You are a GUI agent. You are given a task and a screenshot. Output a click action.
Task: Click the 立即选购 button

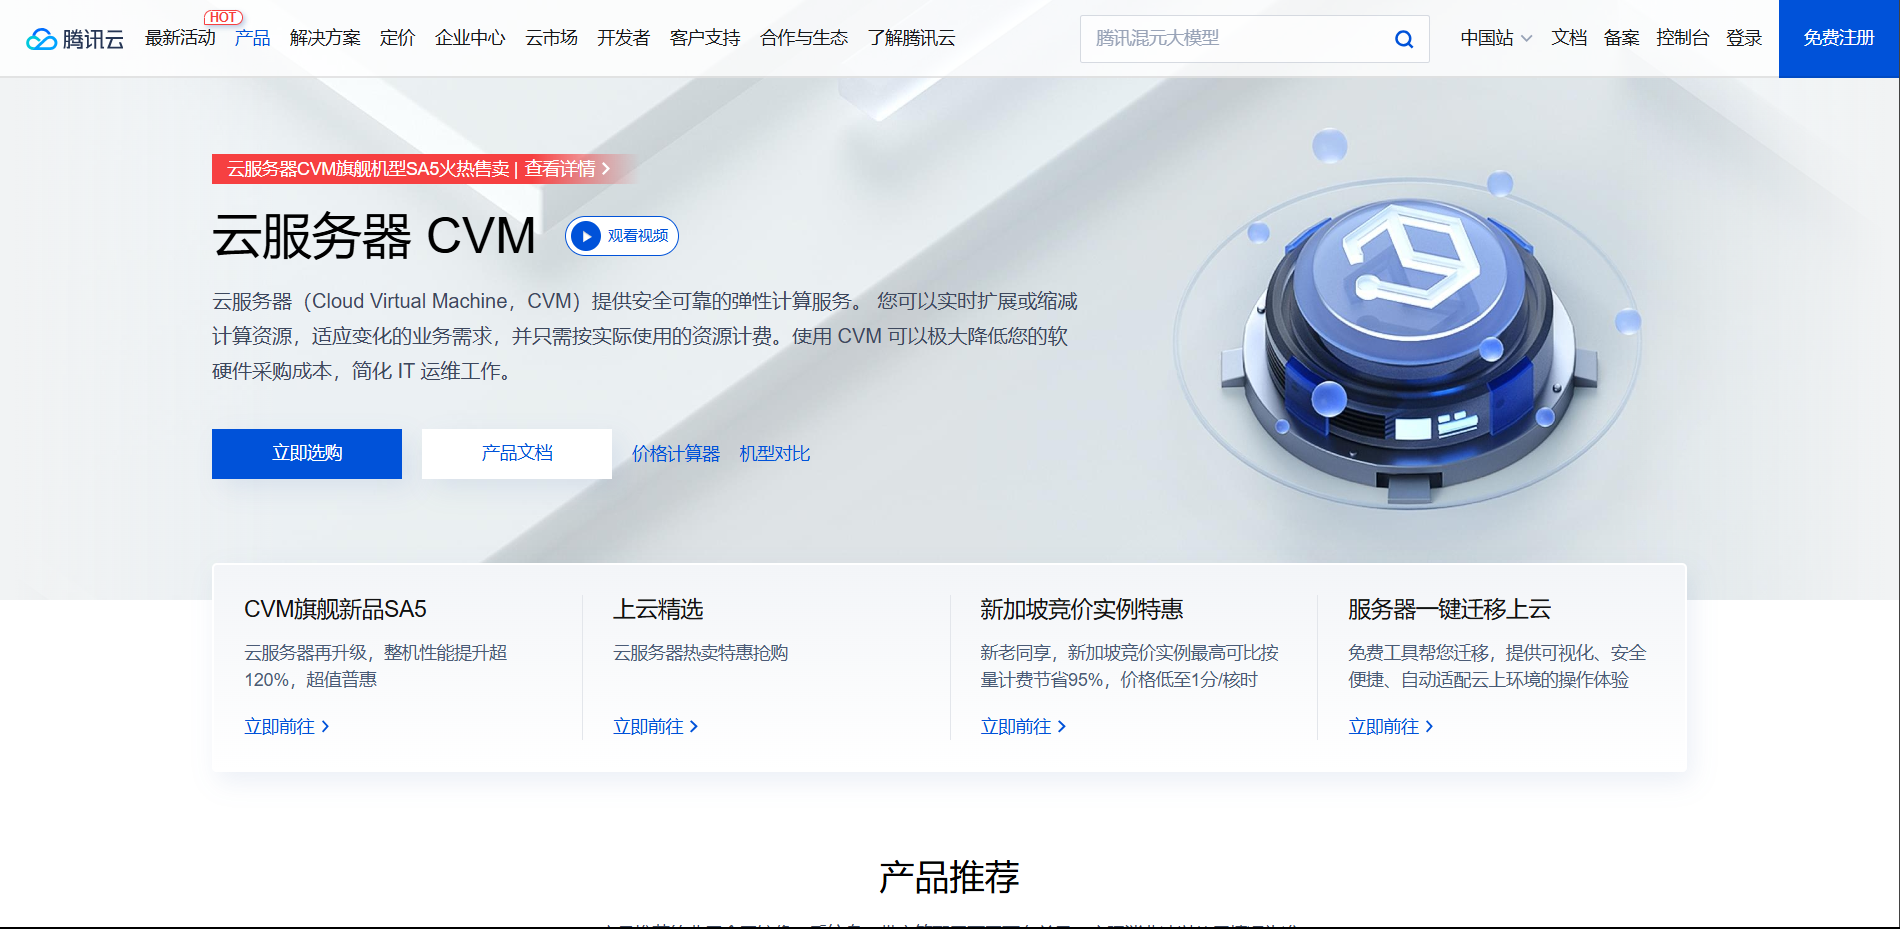[x=306, y=453]
